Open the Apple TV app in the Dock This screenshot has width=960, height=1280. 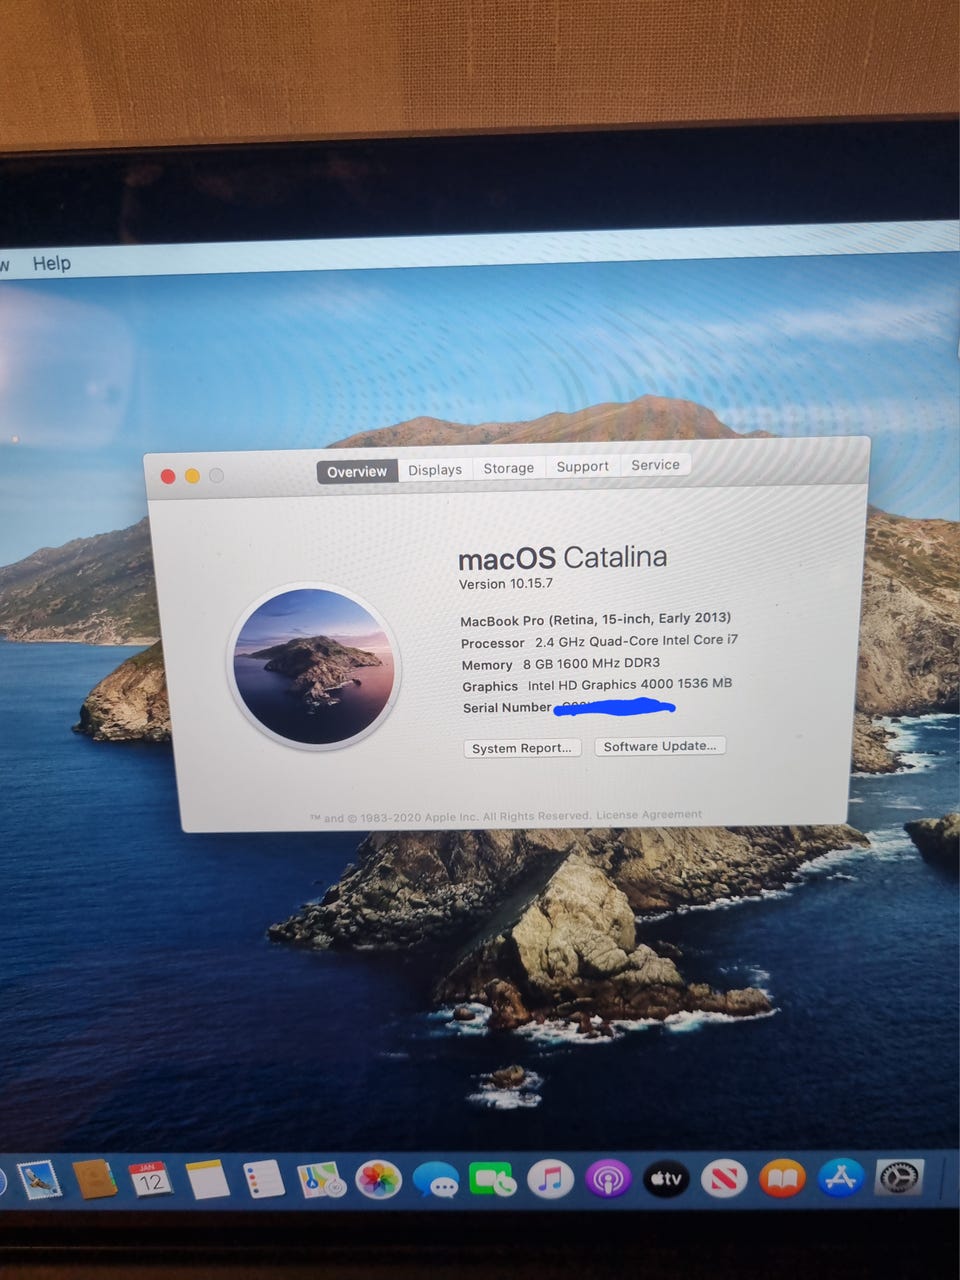point(666,1180)
